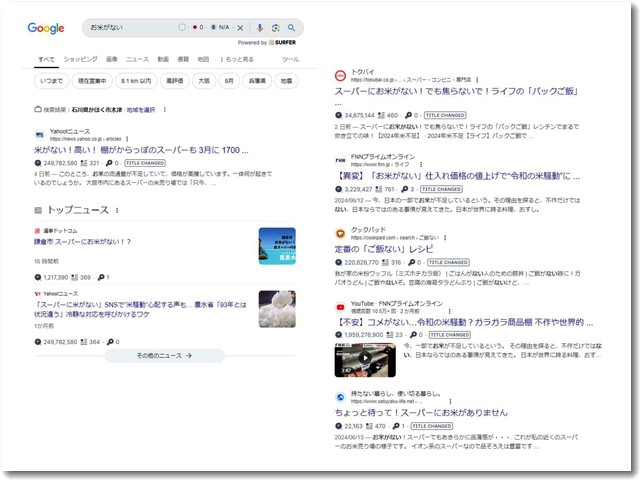Open the Google logo homepage link
Screen dimensions: 640x480
tap(46, 28)
